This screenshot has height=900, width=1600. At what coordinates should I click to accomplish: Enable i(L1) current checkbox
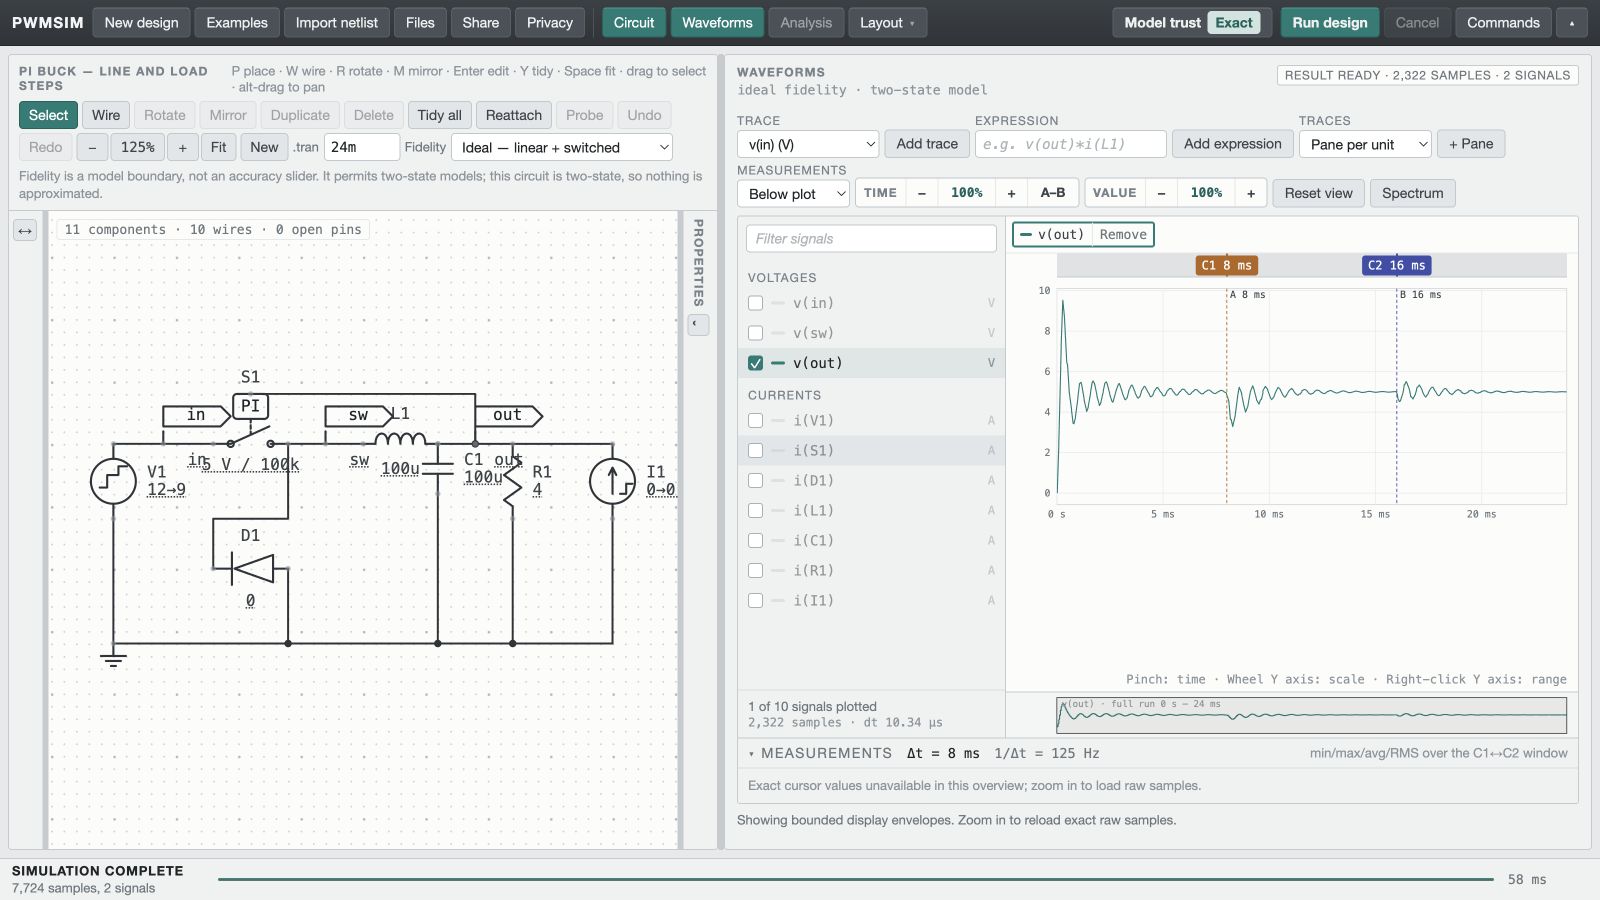point(755,511)
